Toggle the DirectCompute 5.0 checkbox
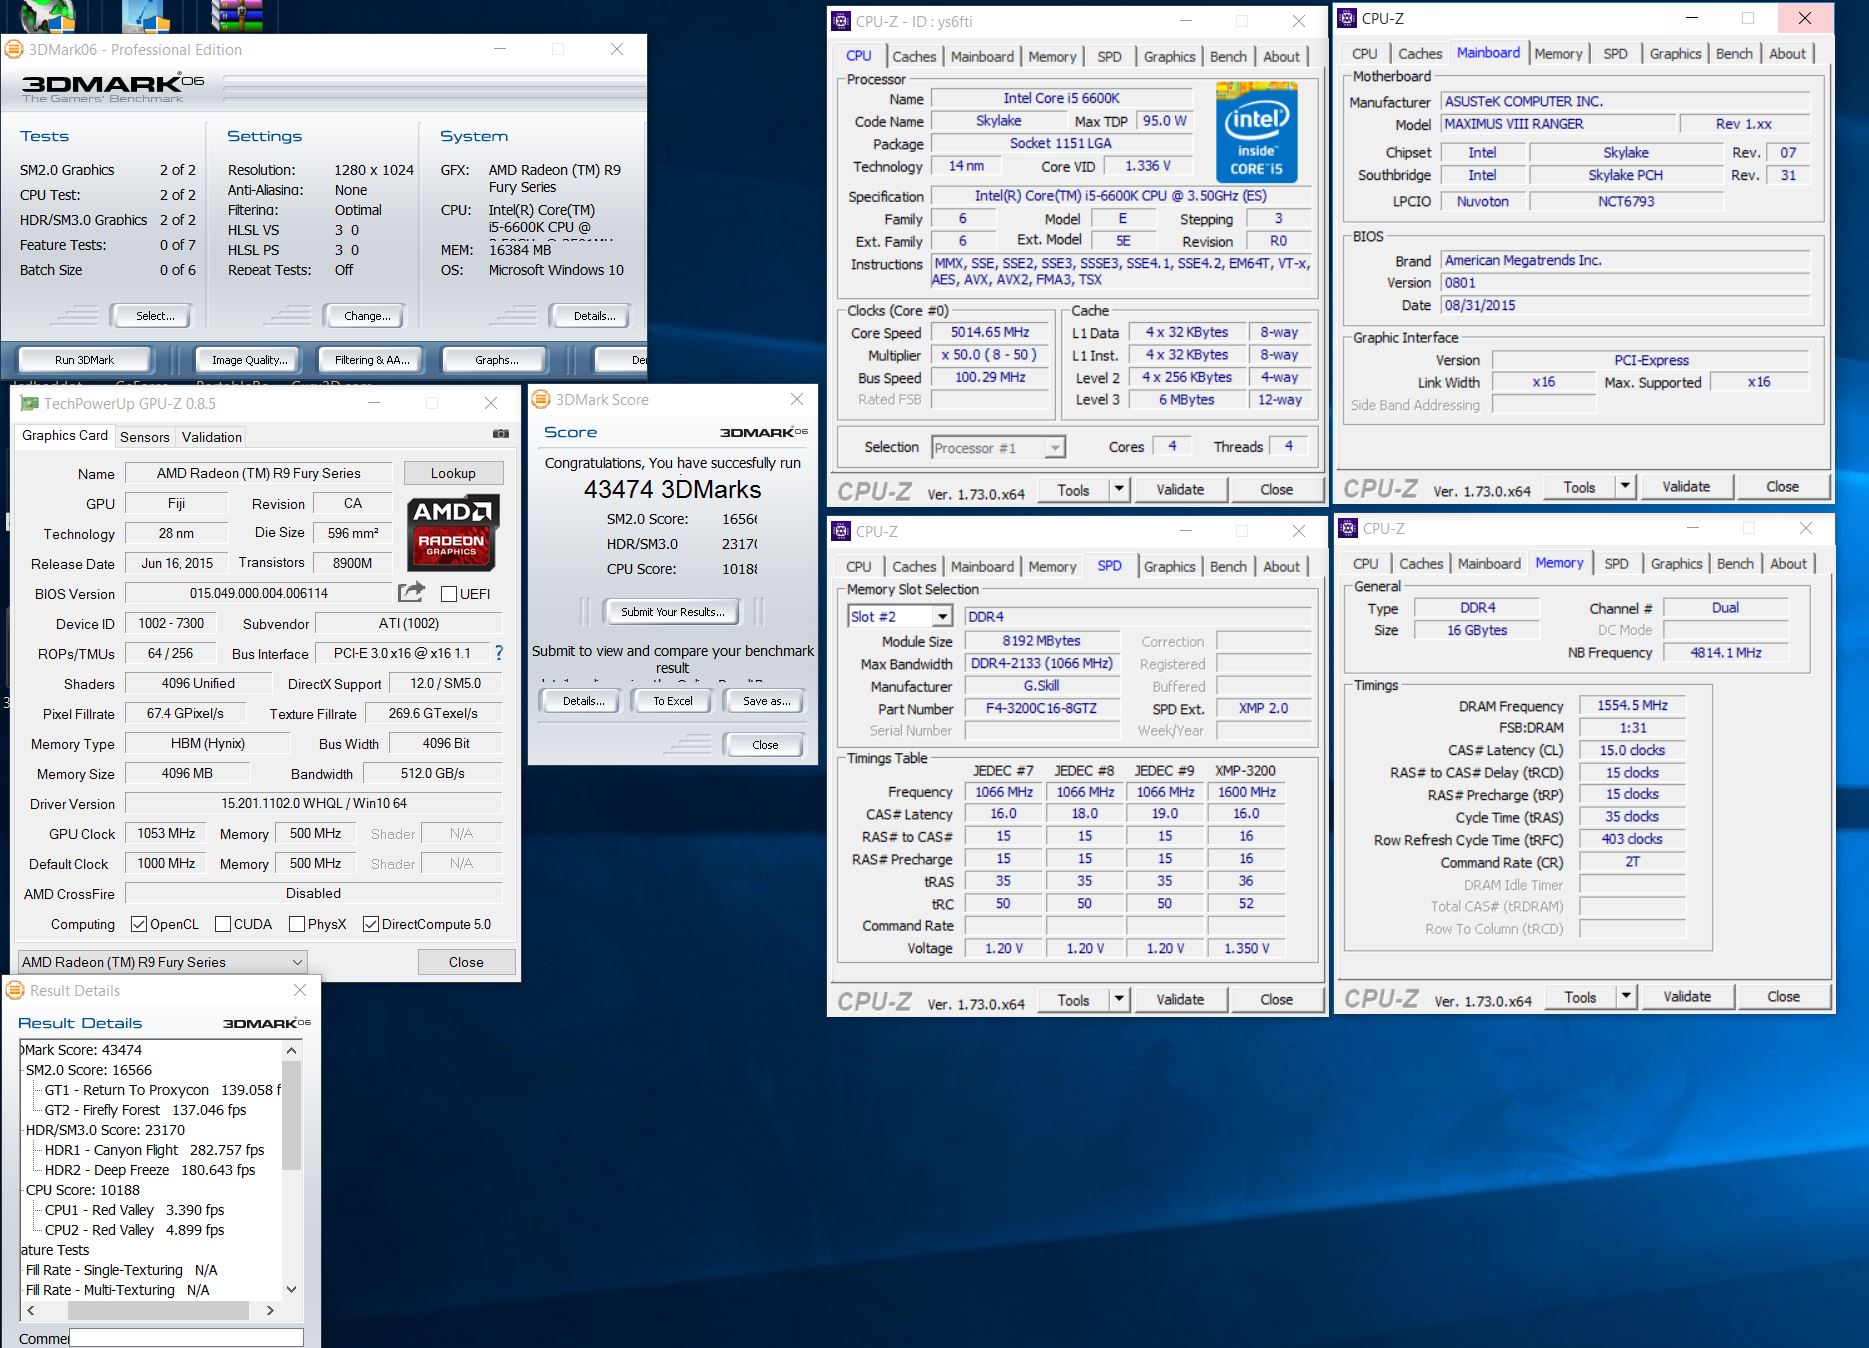The image size is (1869, 1348). 371,924
